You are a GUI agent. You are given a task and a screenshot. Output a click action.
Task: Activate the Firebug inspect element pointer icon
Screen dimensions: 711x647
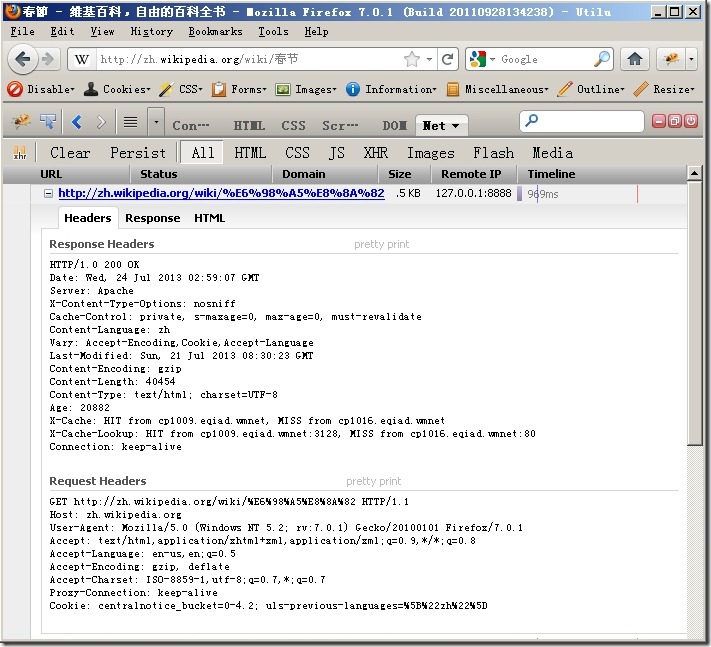[48, 122]
